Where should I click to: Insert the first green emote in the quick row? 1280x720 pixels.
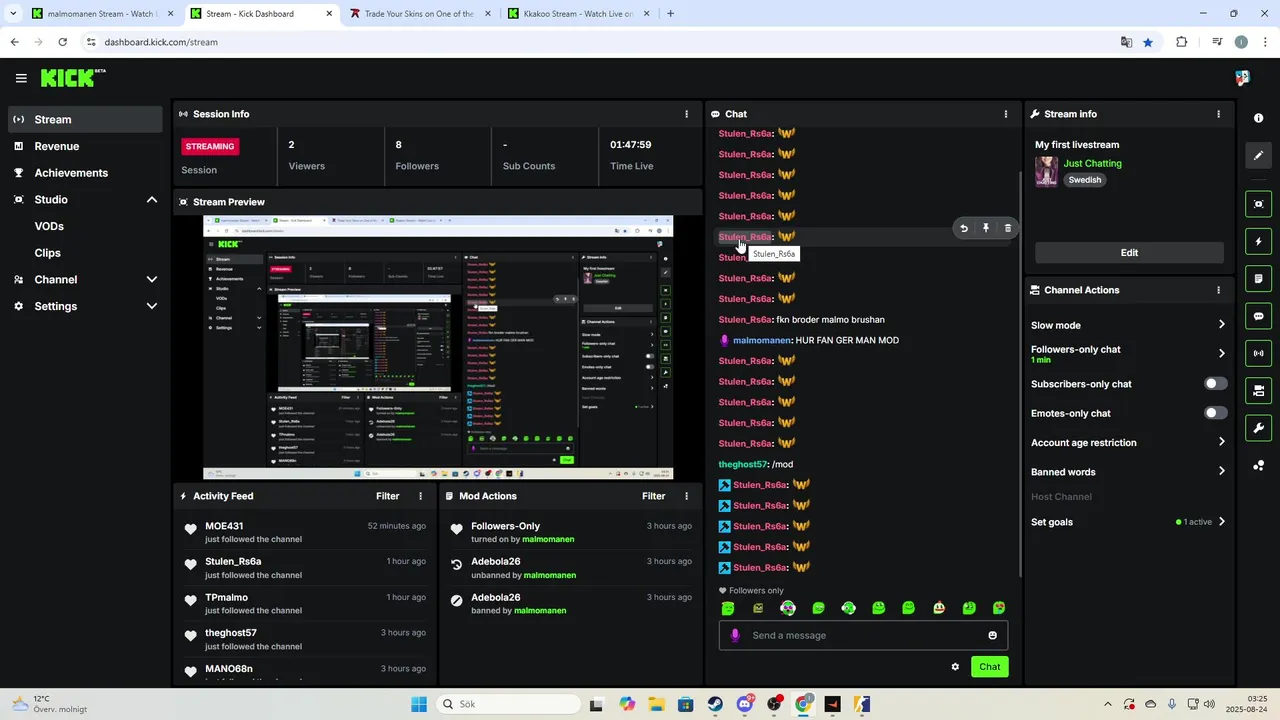[x=728, y=608]
